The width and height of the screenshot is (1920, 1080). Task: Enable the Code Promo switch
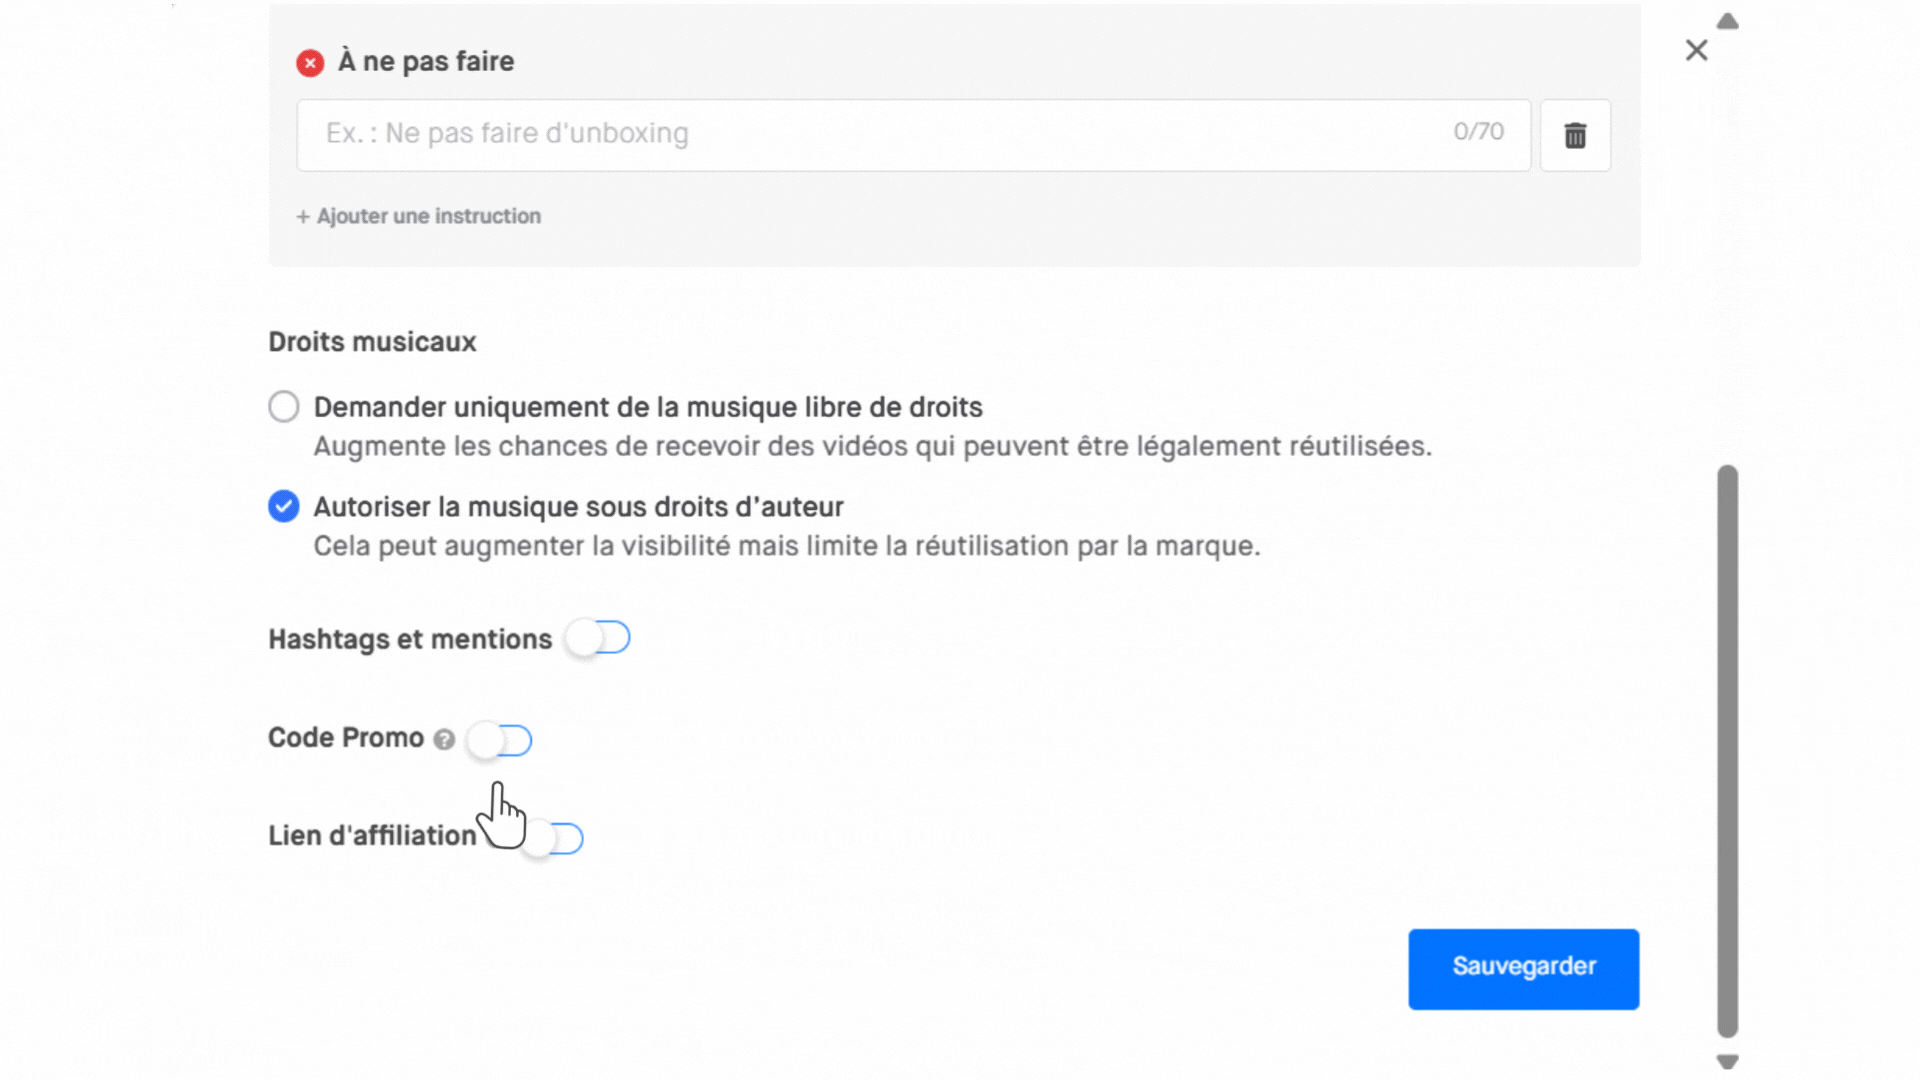coord(500,740)
